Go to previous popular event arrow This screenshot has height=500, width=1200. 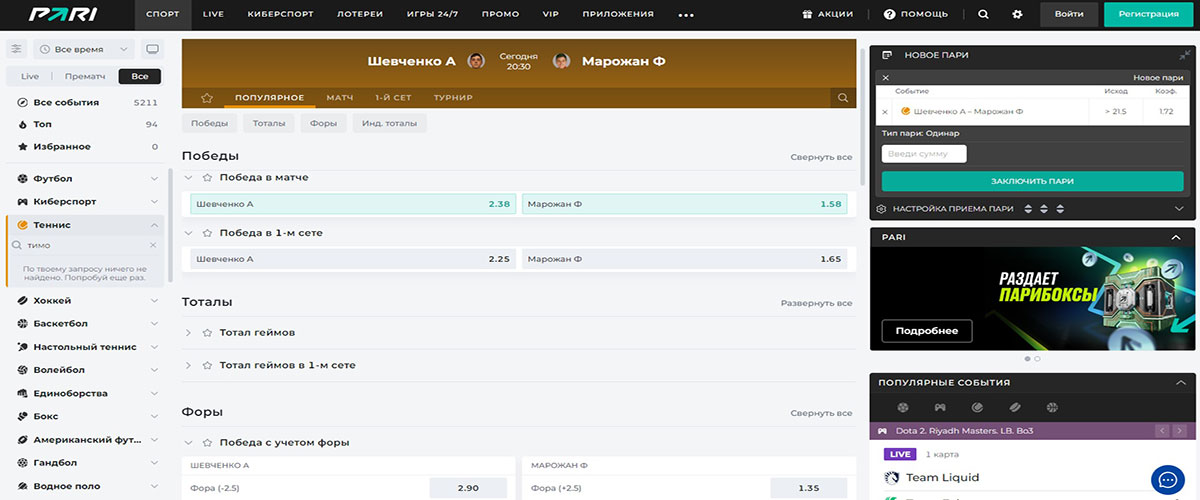[1162, 431]
